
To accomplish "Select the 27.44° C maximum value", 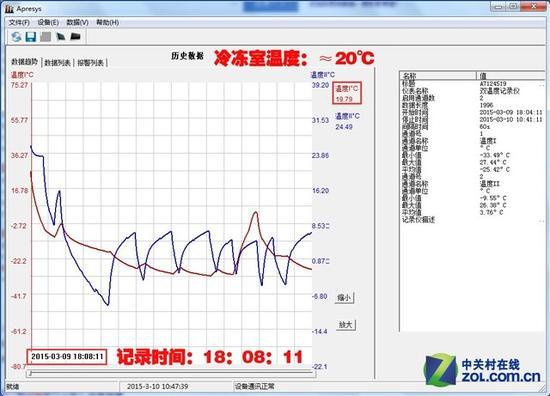I will click(x=493, y=162).
